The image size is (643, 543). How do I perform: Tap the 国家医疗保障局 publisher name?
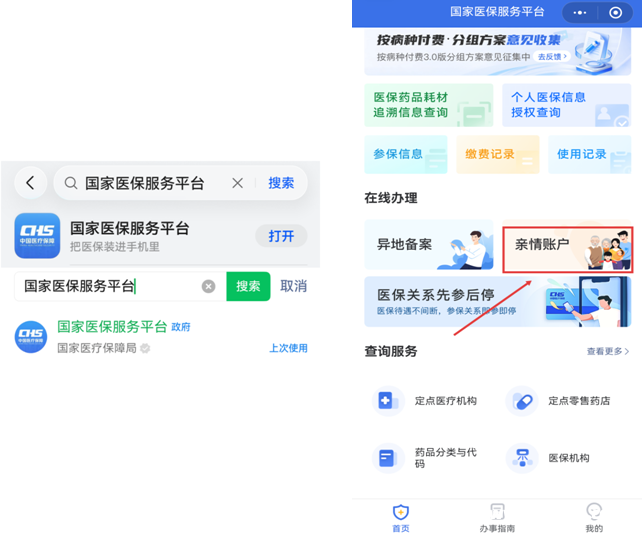point(97,348)
